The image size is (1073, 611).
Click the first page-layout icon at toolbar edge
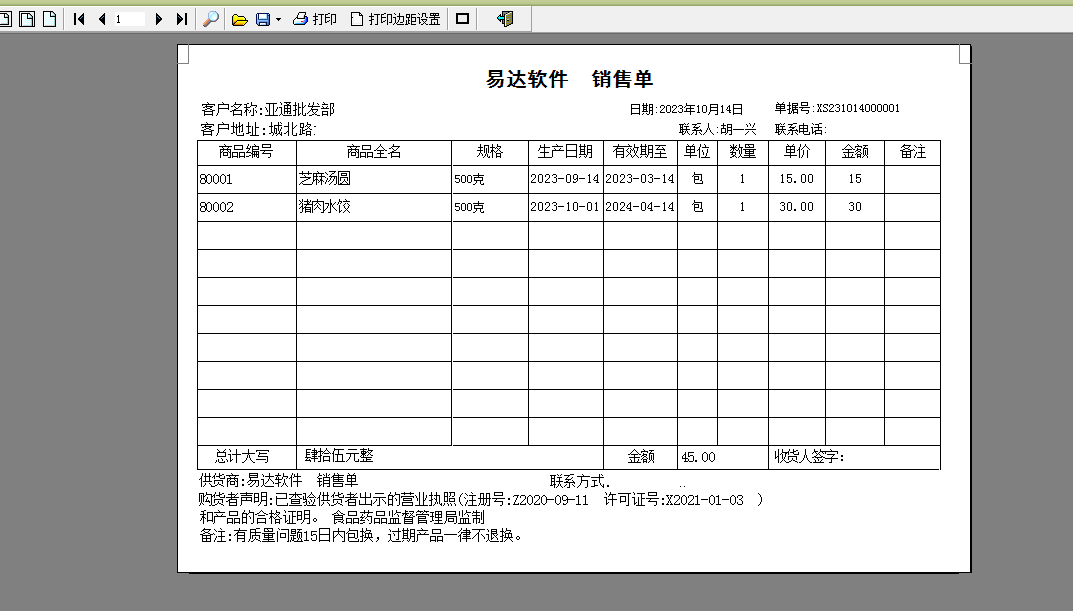[x=6, y=19]
